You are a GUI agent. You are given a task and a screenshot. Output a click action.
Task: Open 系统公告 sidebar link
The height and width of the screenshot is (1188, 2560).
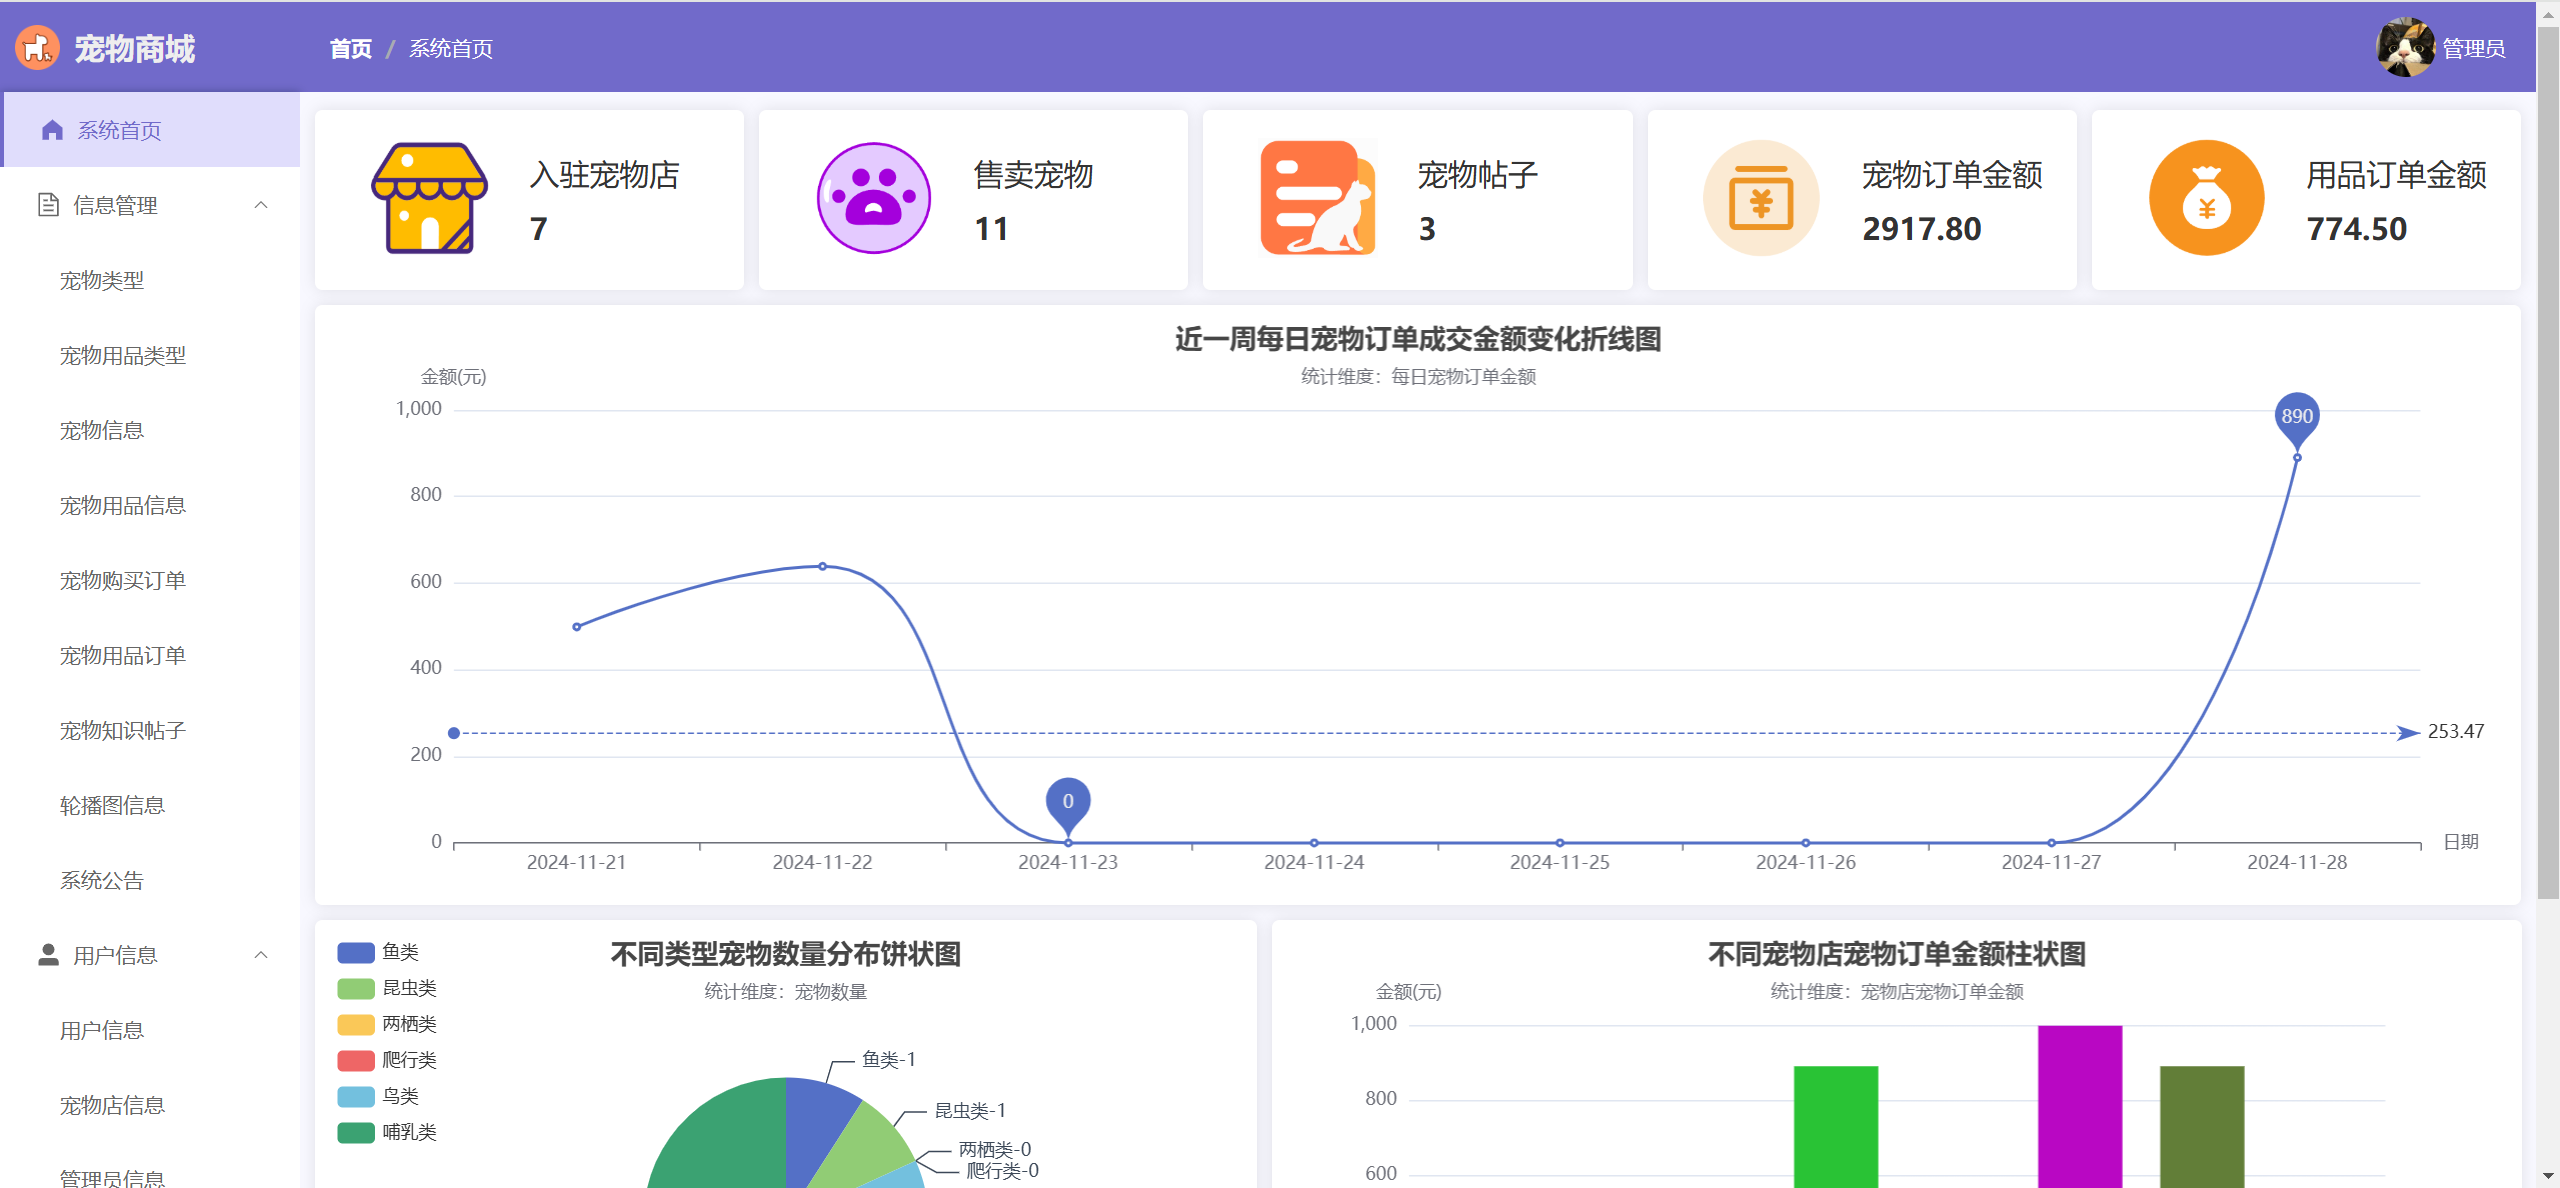(x=102, y=880)
